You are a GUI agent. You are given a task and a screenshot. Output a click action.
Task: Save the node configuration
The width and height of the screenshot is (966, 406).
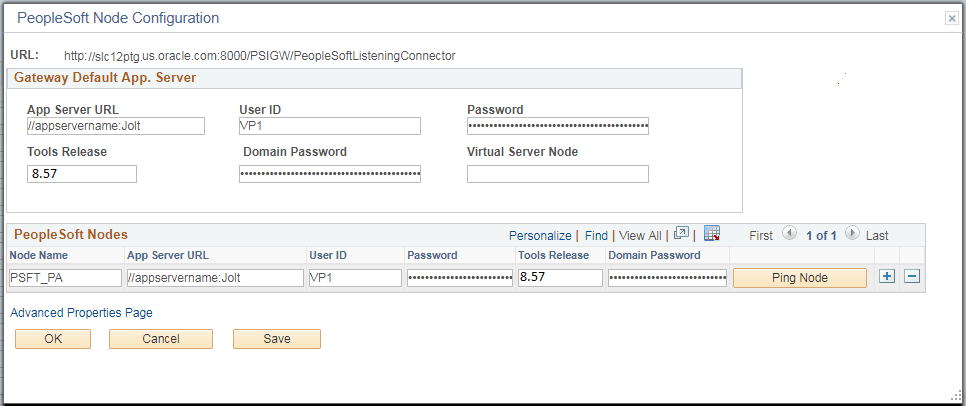[x=277, y=339]
